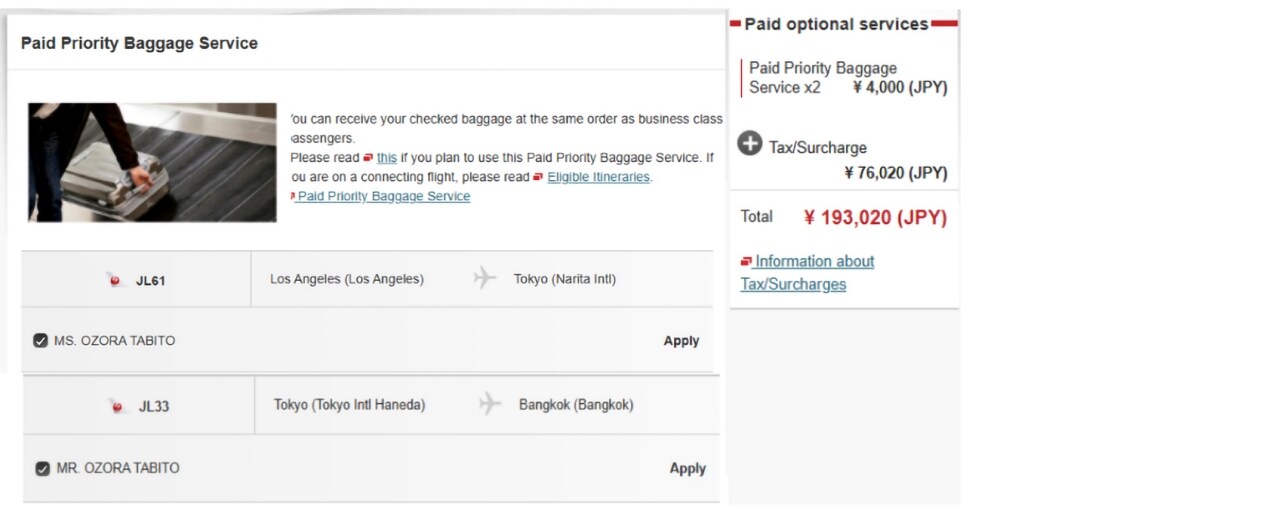Click the airplane icon between Tokyo and Bangkok
The image size is (1280, 510).
(x=489, y=405)
